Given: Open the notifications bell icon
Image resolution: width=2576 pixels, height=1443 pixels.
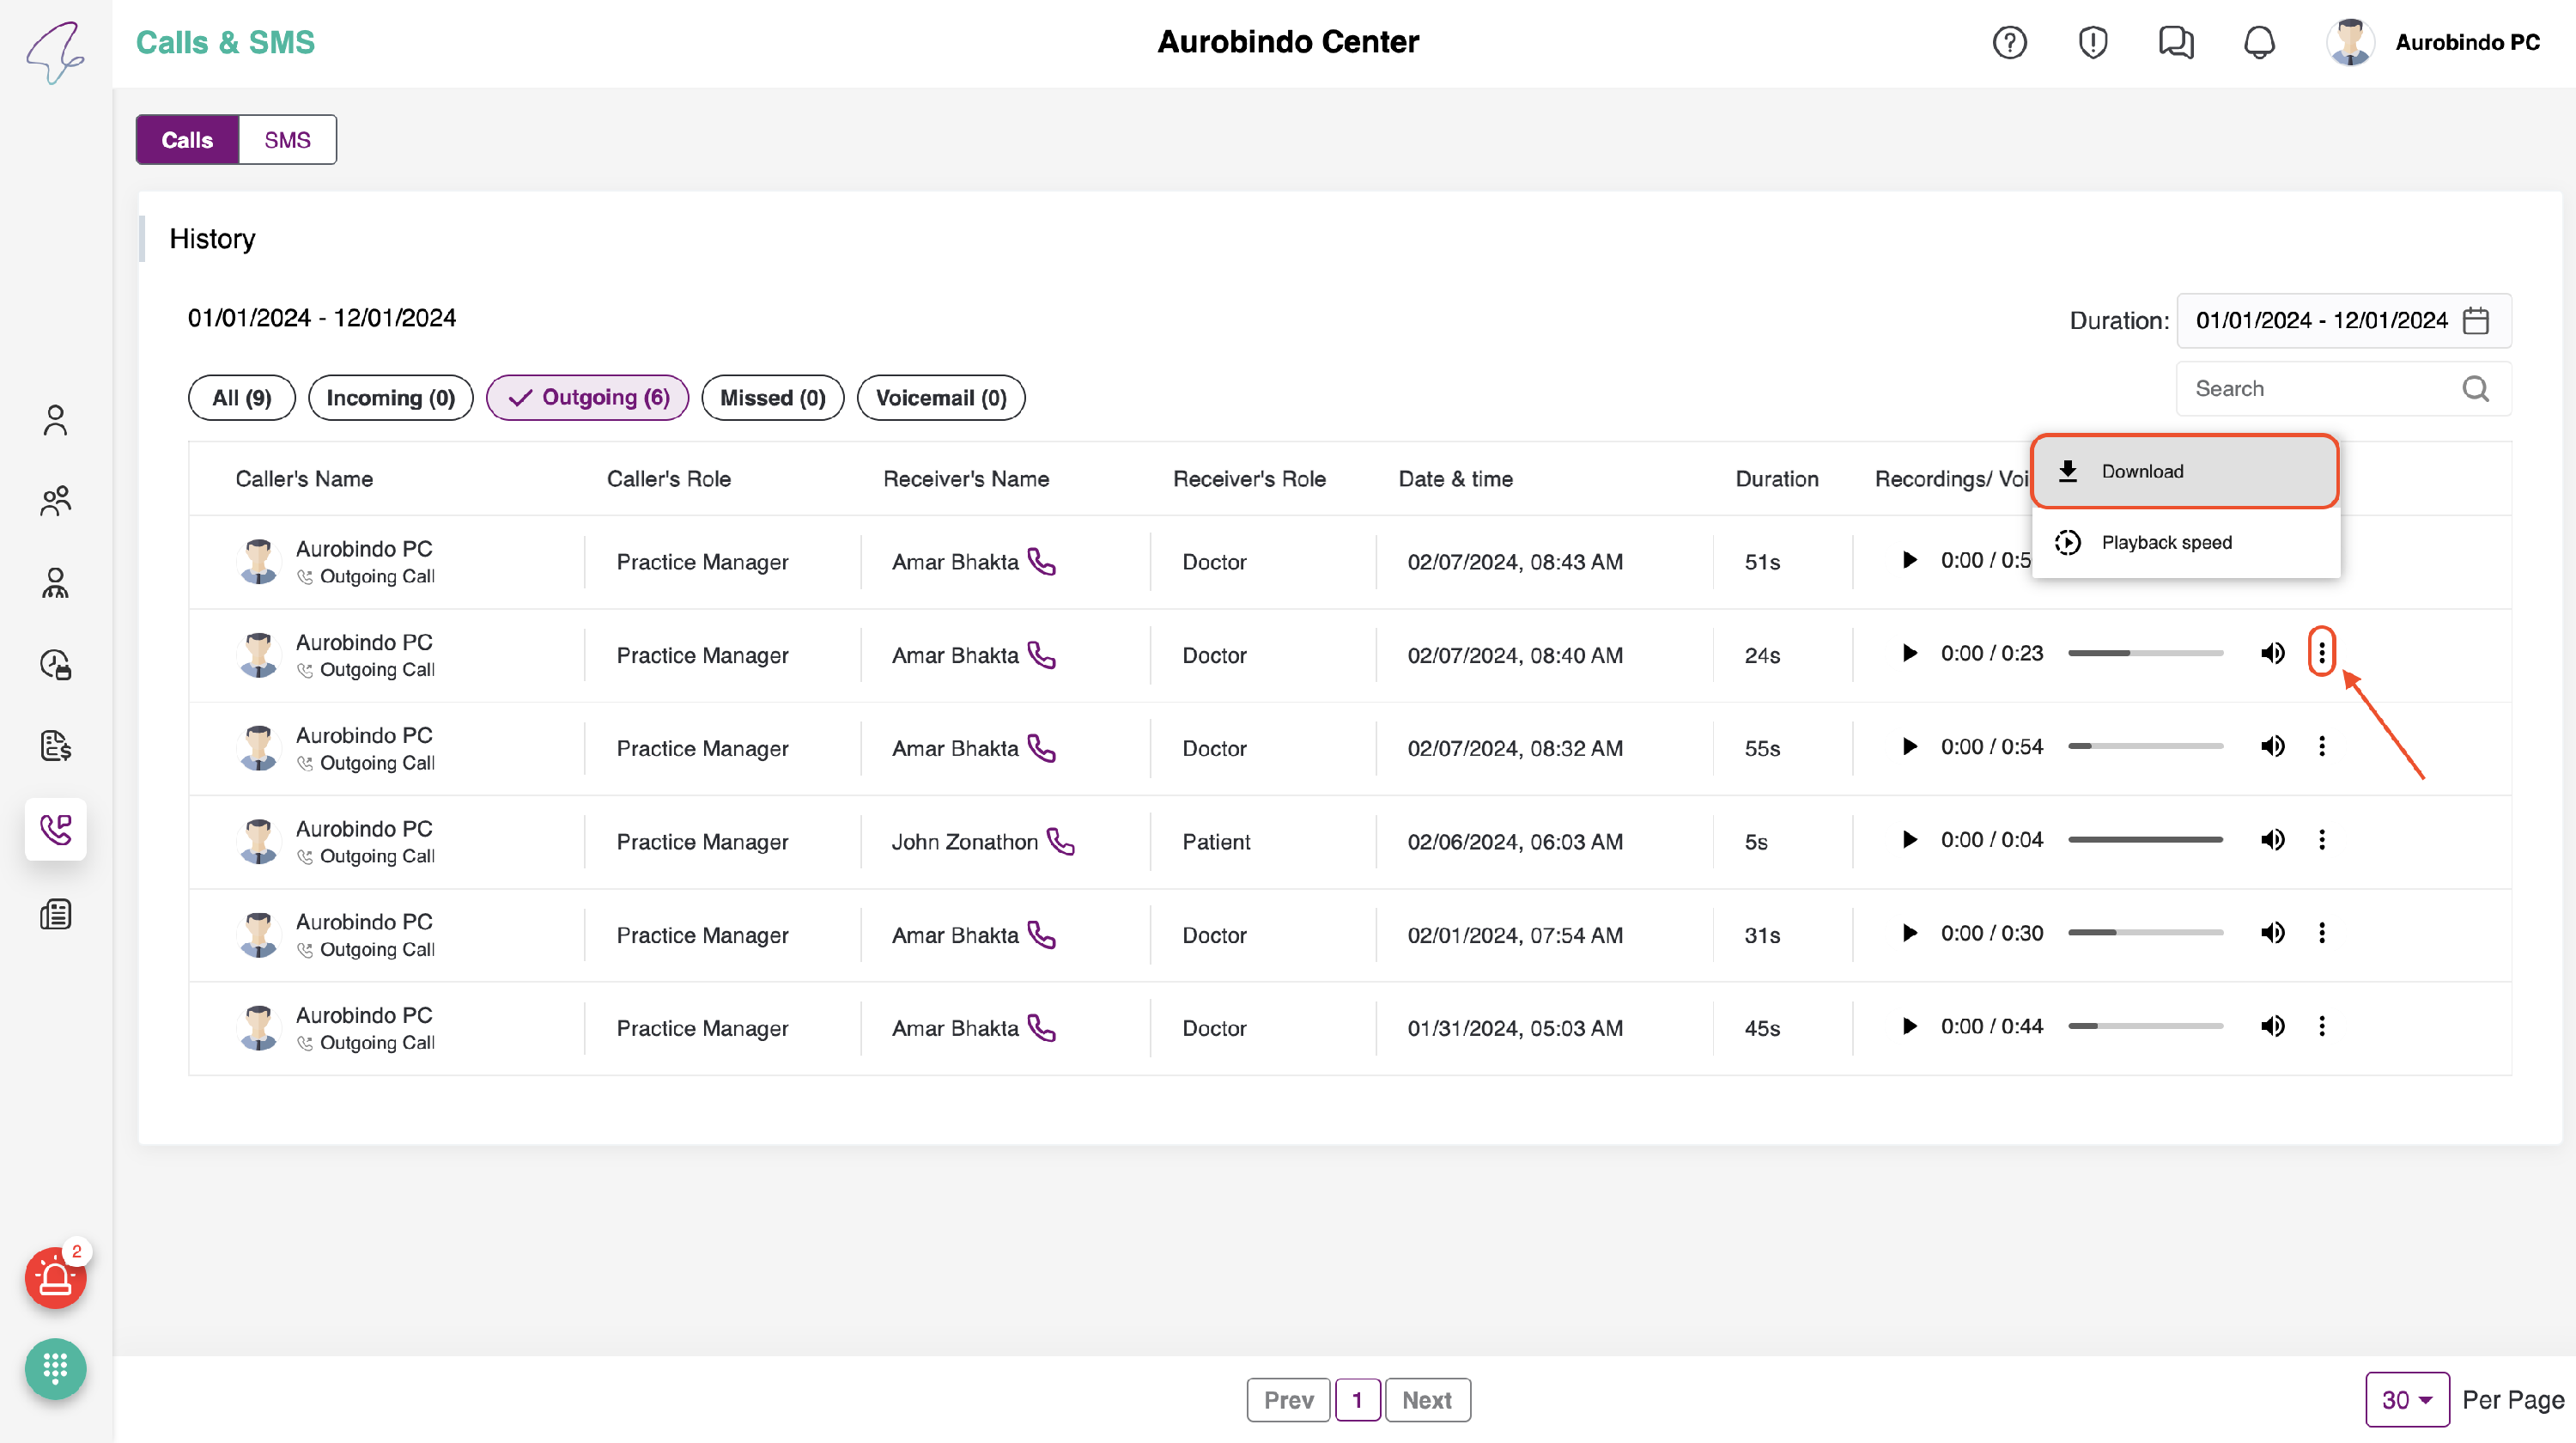Looking at the screenshot, I should tap(2259, 42).
